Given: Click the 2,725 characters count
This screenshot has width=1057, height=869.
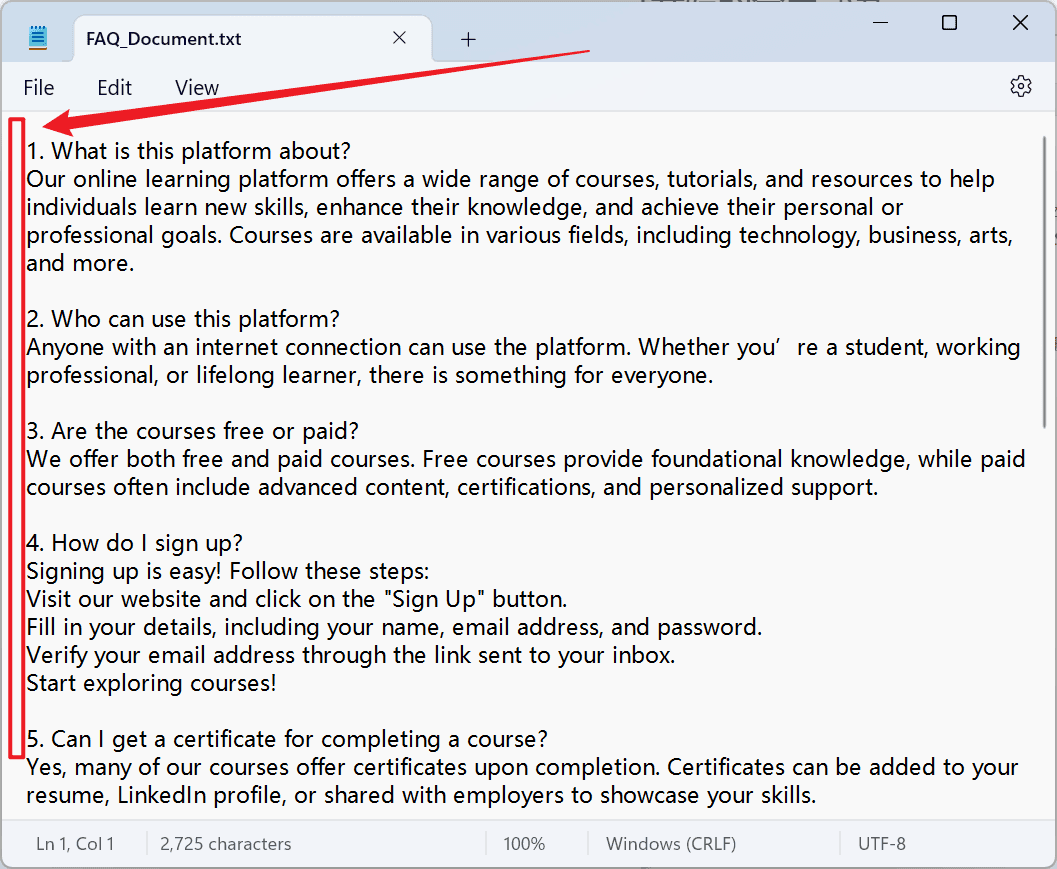Looking at the screenshot, I should click(x=225, y=843).
